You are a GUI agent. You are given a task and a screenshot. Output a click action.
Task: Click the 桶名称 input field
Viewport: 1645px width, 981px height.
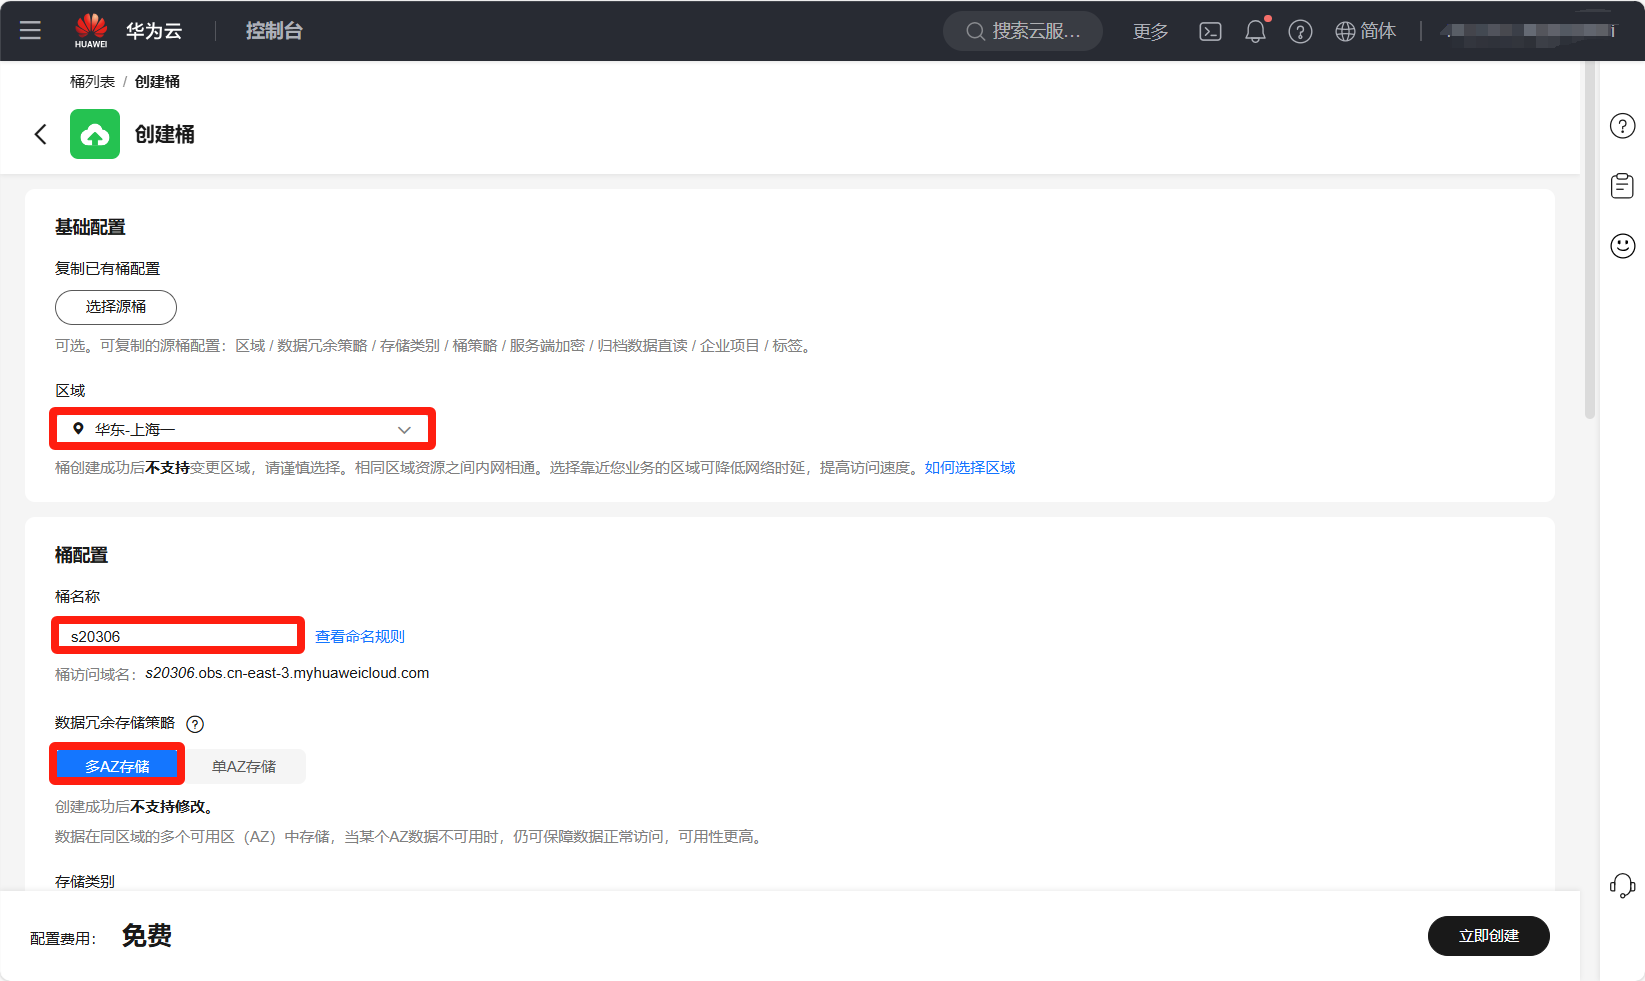(178, 636)
